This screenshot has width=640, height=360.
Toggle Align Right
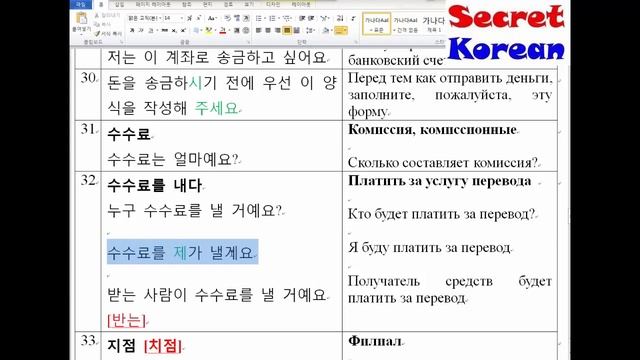[x=278, y=30]
